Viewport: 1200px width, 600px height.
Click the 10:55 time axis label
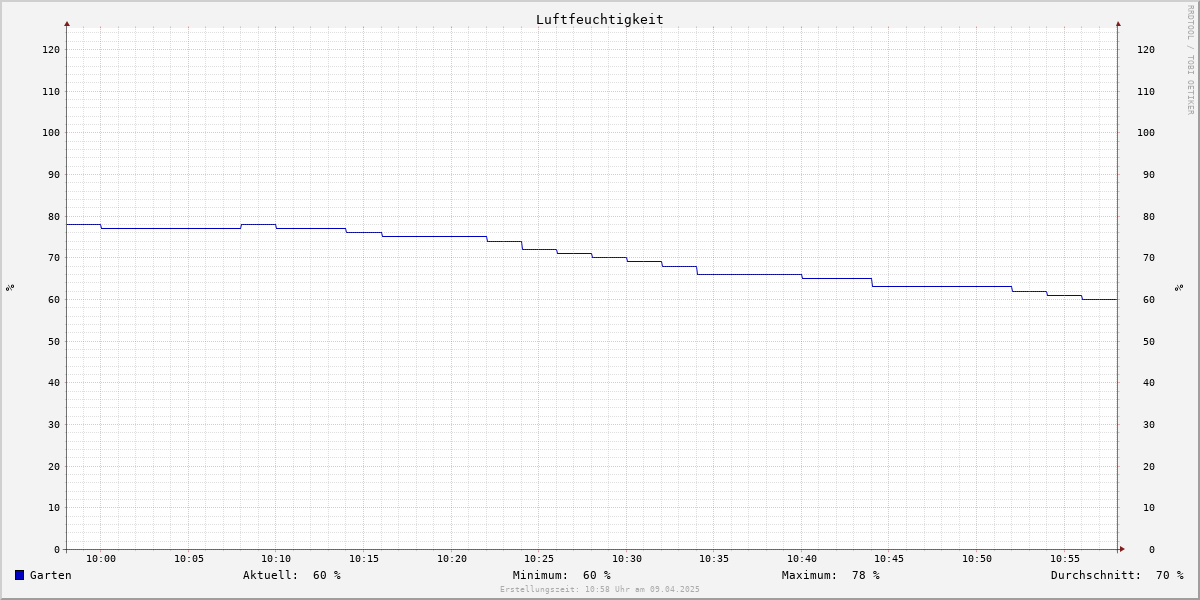[x=1065, y=559]
